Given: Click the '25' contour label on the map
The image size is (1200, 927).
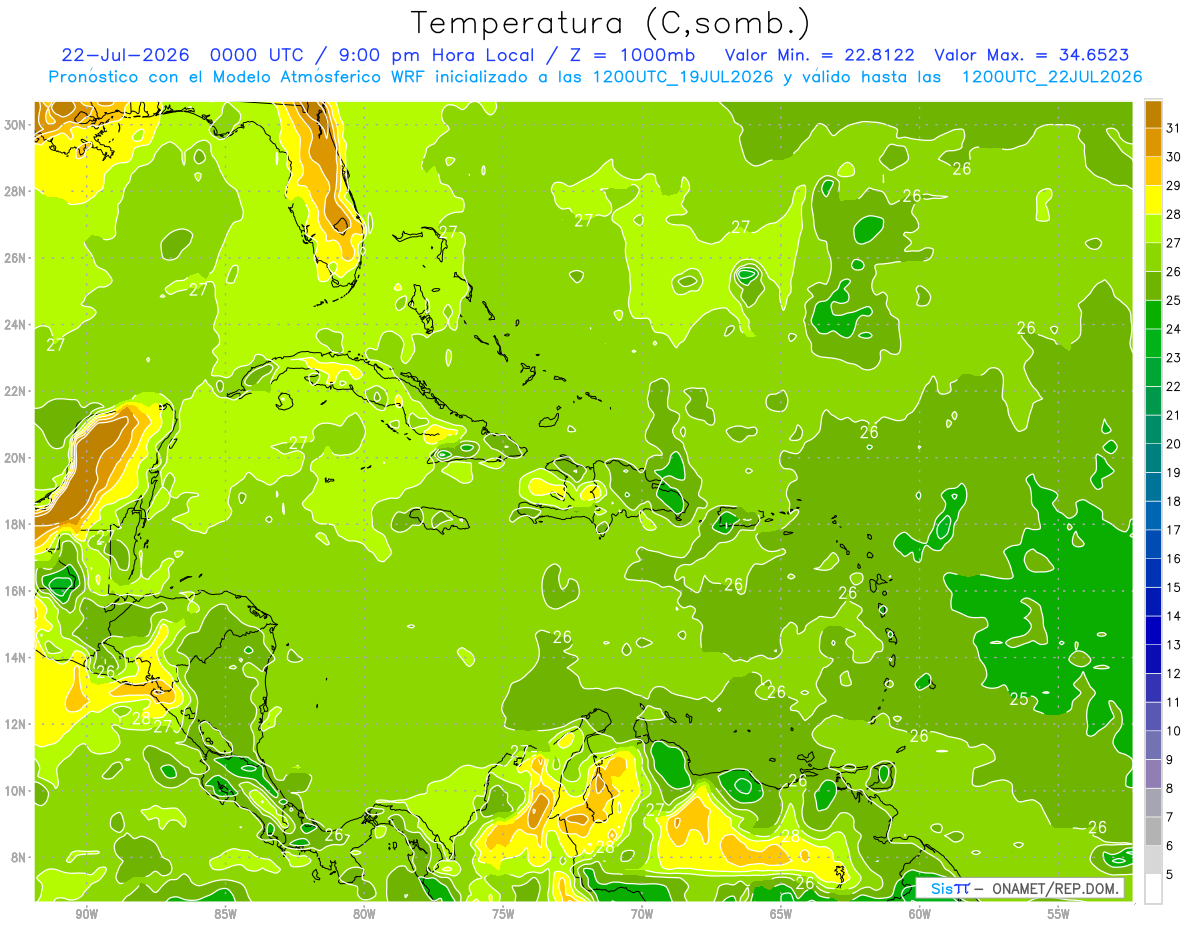Looking at the screenshot, I should pyautogui.click(x=1019, y=699).
